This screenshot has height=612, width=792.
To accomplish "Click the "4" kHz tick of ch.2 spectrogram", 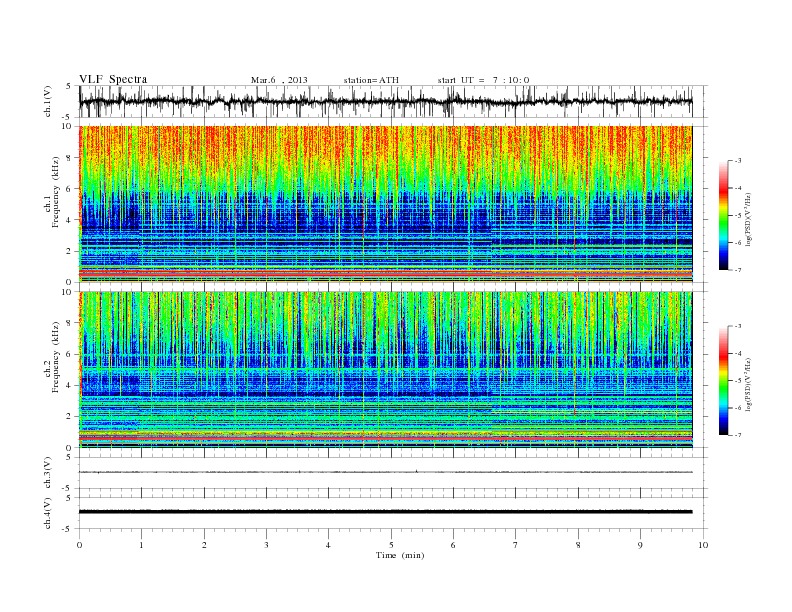I will pyautogui.click(x=69, y=386).
